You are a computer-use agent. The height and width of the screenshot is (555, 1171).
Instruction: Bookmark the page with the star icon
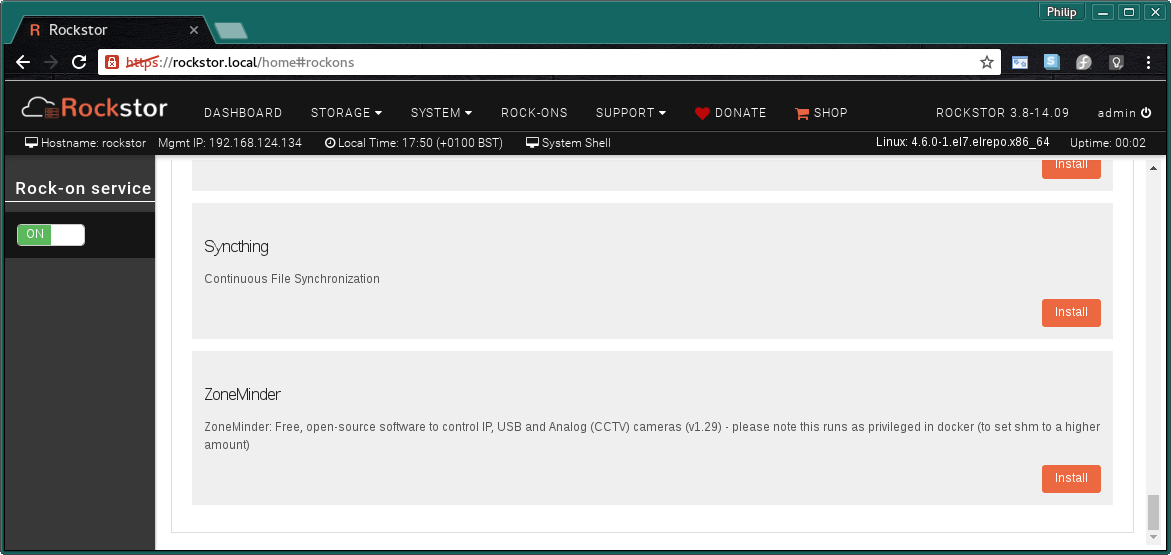(987, 63)
